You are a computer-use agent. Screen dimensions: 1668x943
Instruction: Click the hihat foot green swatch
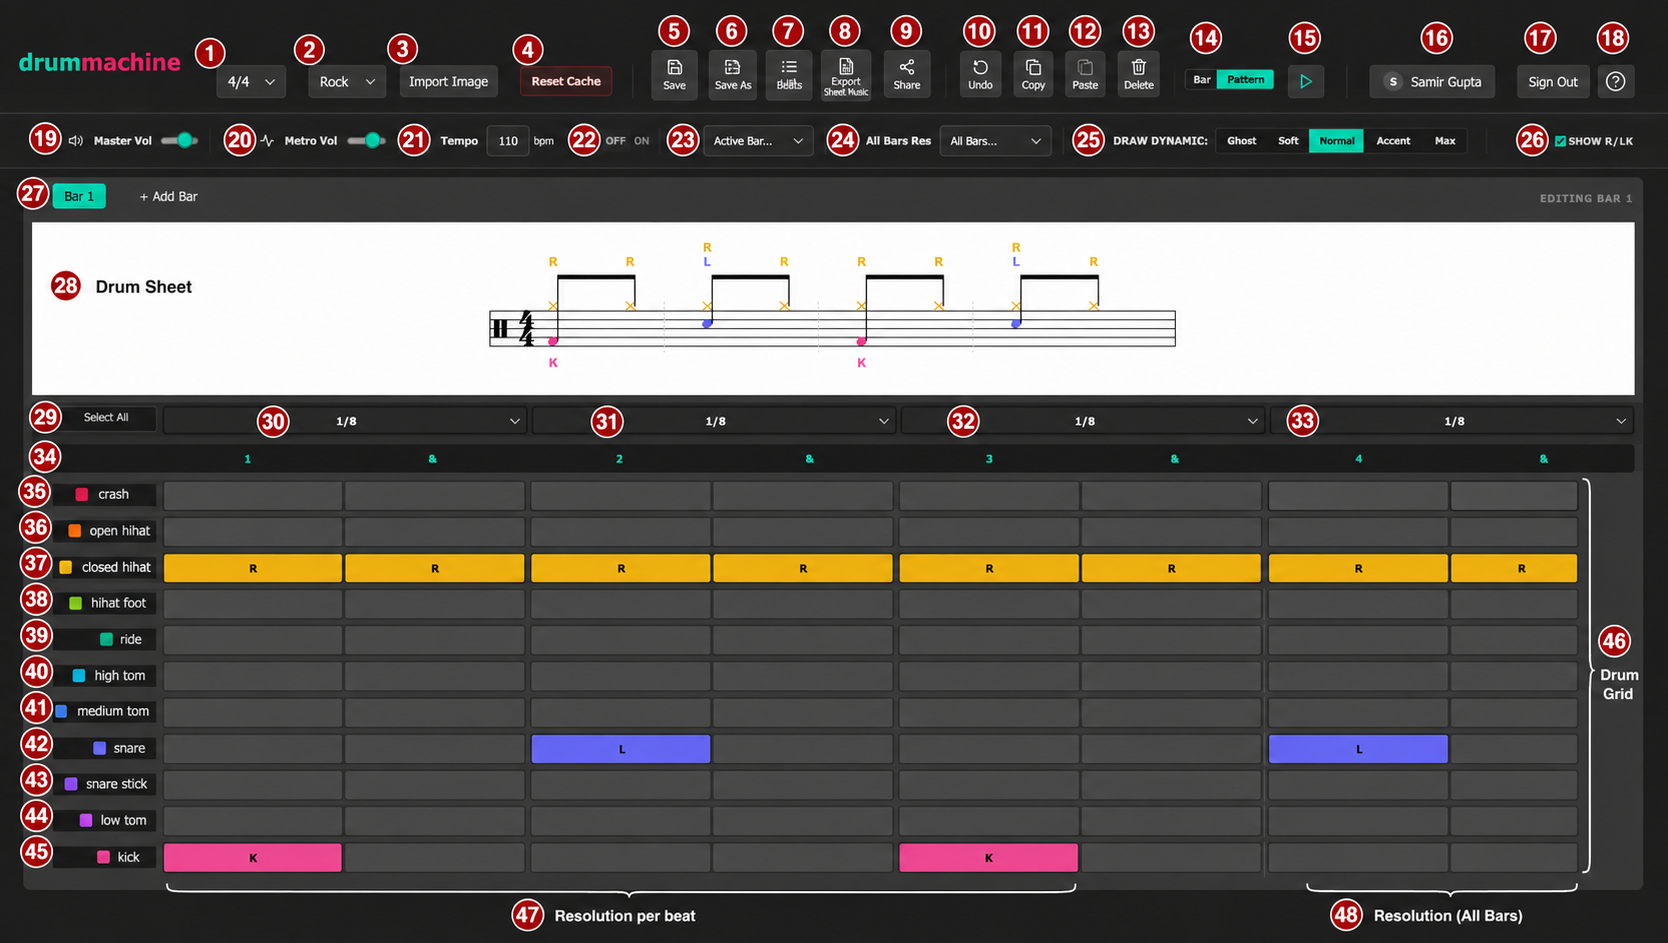click(75, 603)
